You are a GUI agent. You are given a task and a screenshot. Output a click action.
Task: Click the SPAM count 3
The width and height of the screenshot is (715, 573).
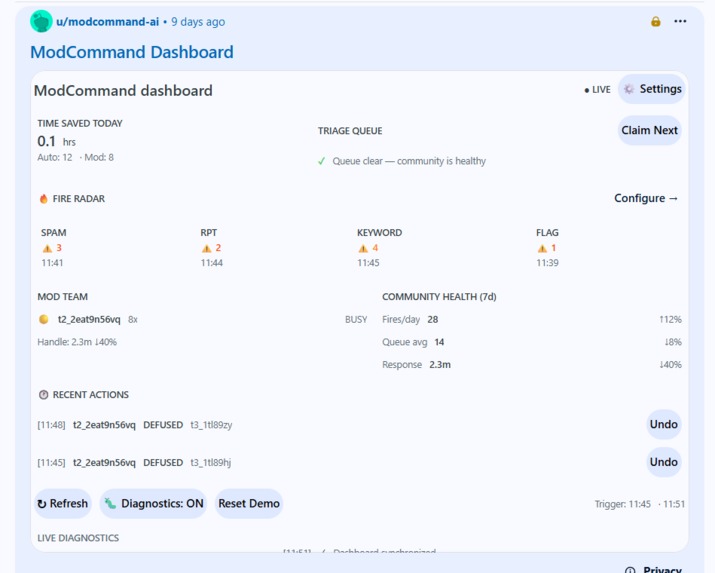(59, 248)
